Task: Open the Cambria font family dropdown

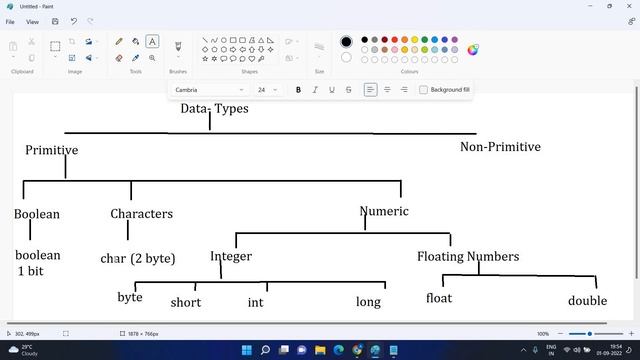Action: 209,90
